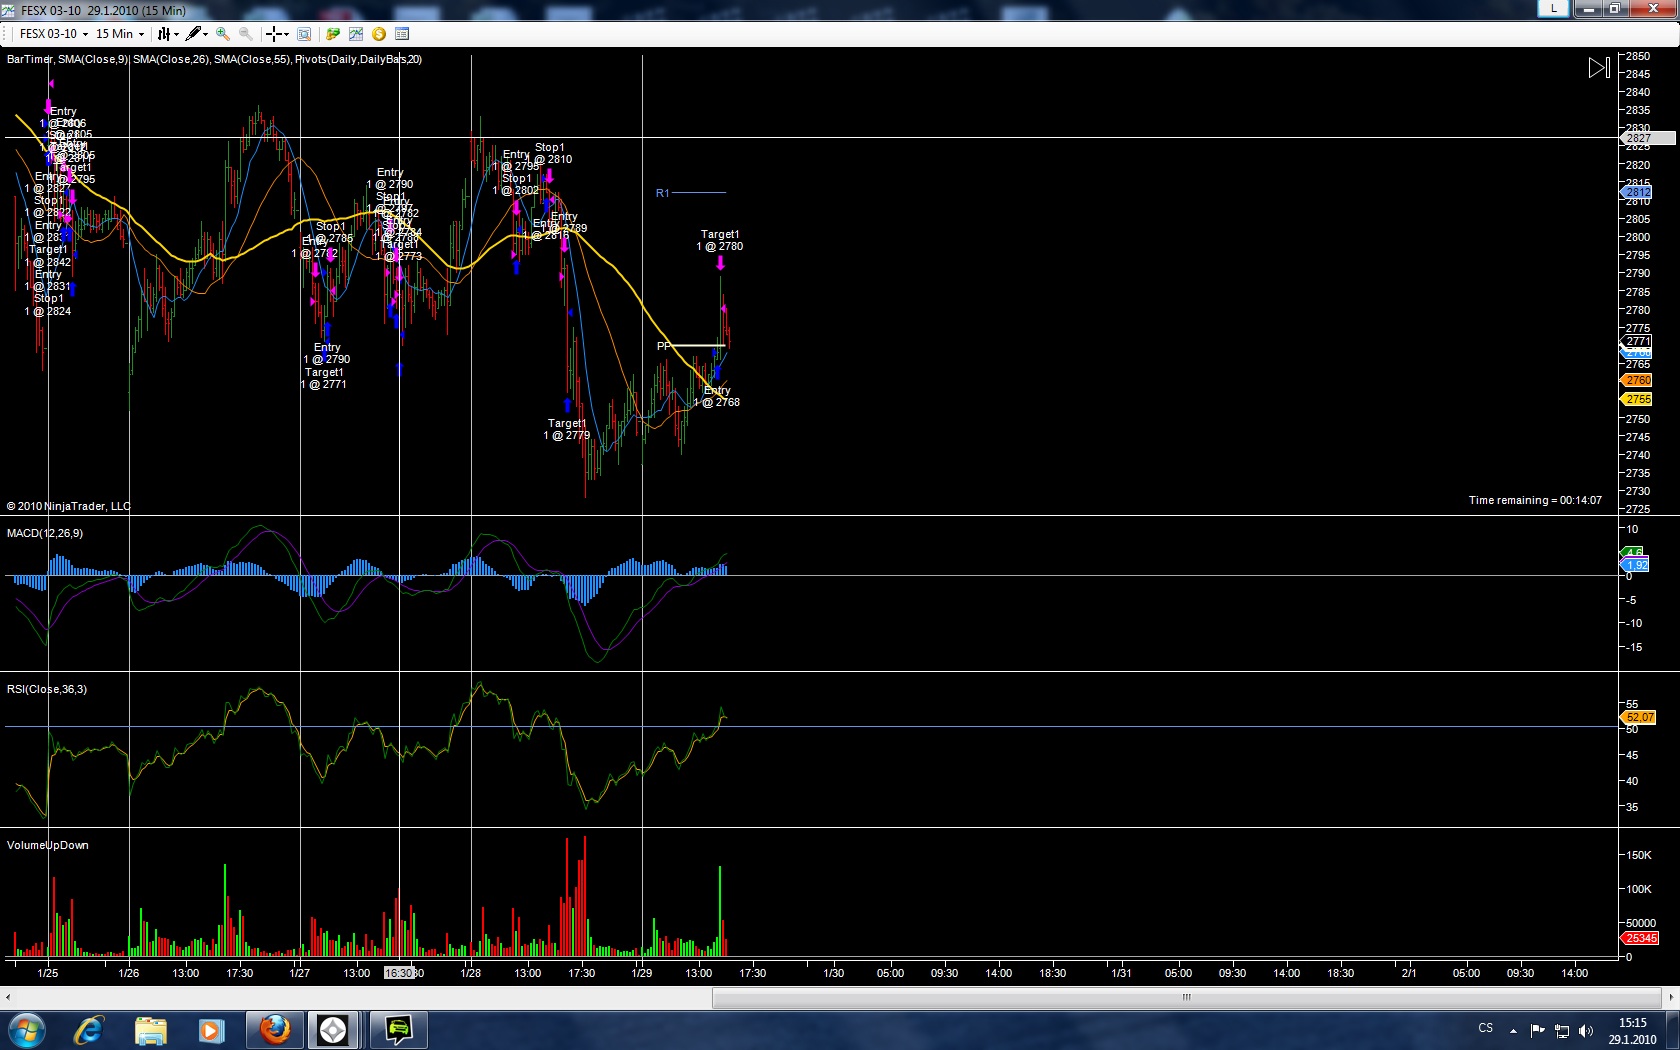Screen dimensions: 1680x1050
Task: Open the chart properties table icon
Action: [402, 34]
